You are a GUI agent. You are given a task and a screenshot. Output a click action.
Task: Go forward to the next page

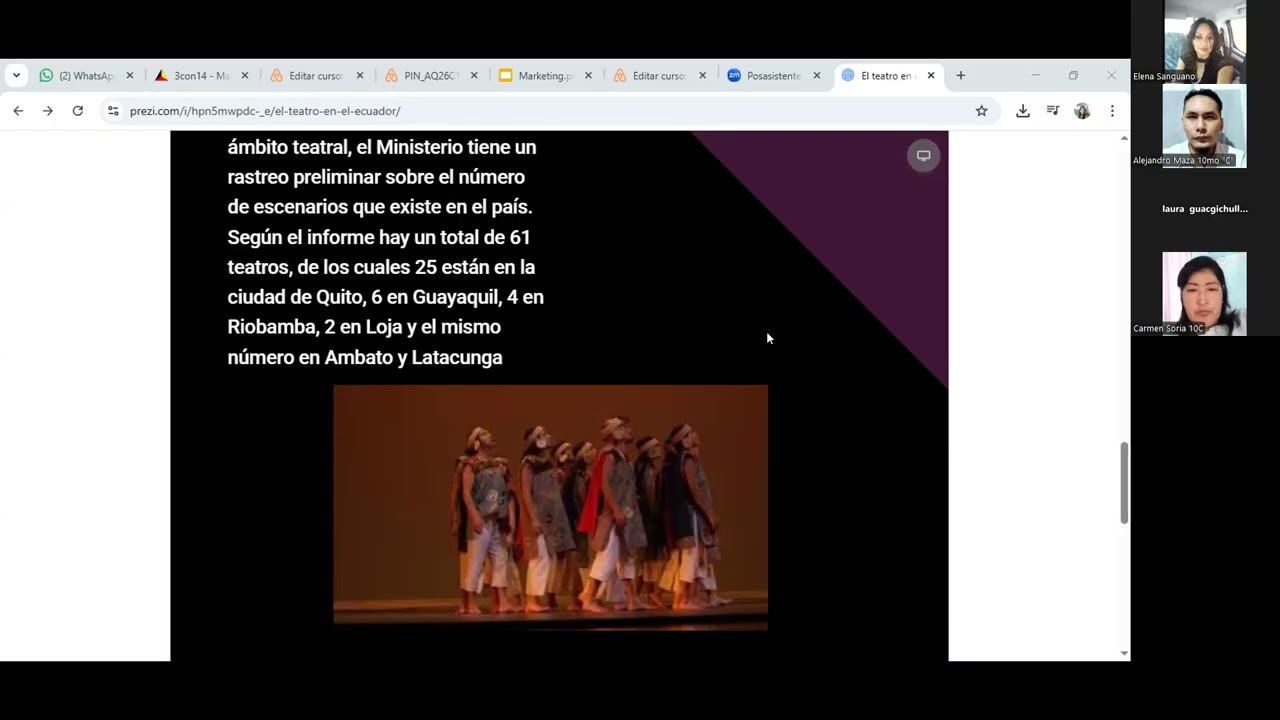tap(47, 111)
